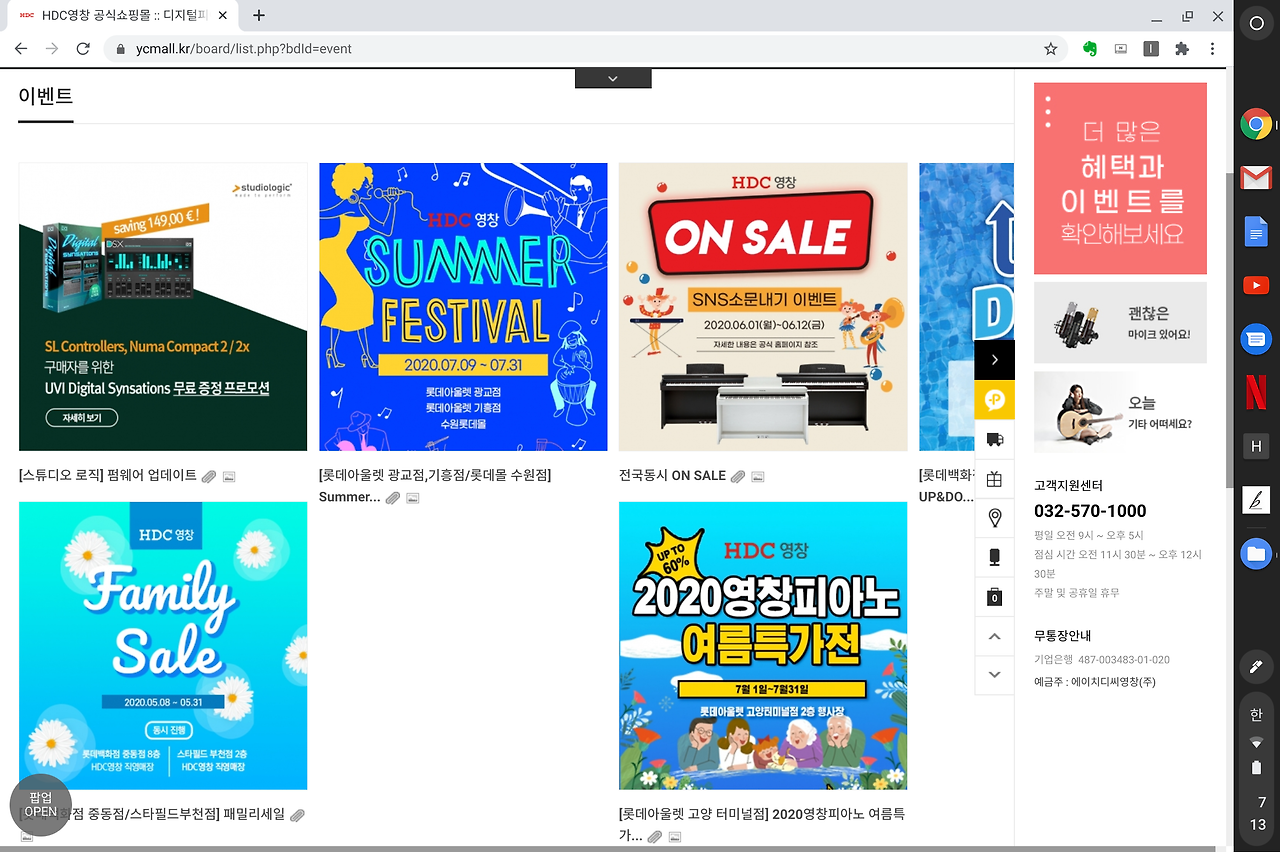Open the H app on the shelf
The width and height of the screenshot is (1280, 852).
click(1256, 446)
